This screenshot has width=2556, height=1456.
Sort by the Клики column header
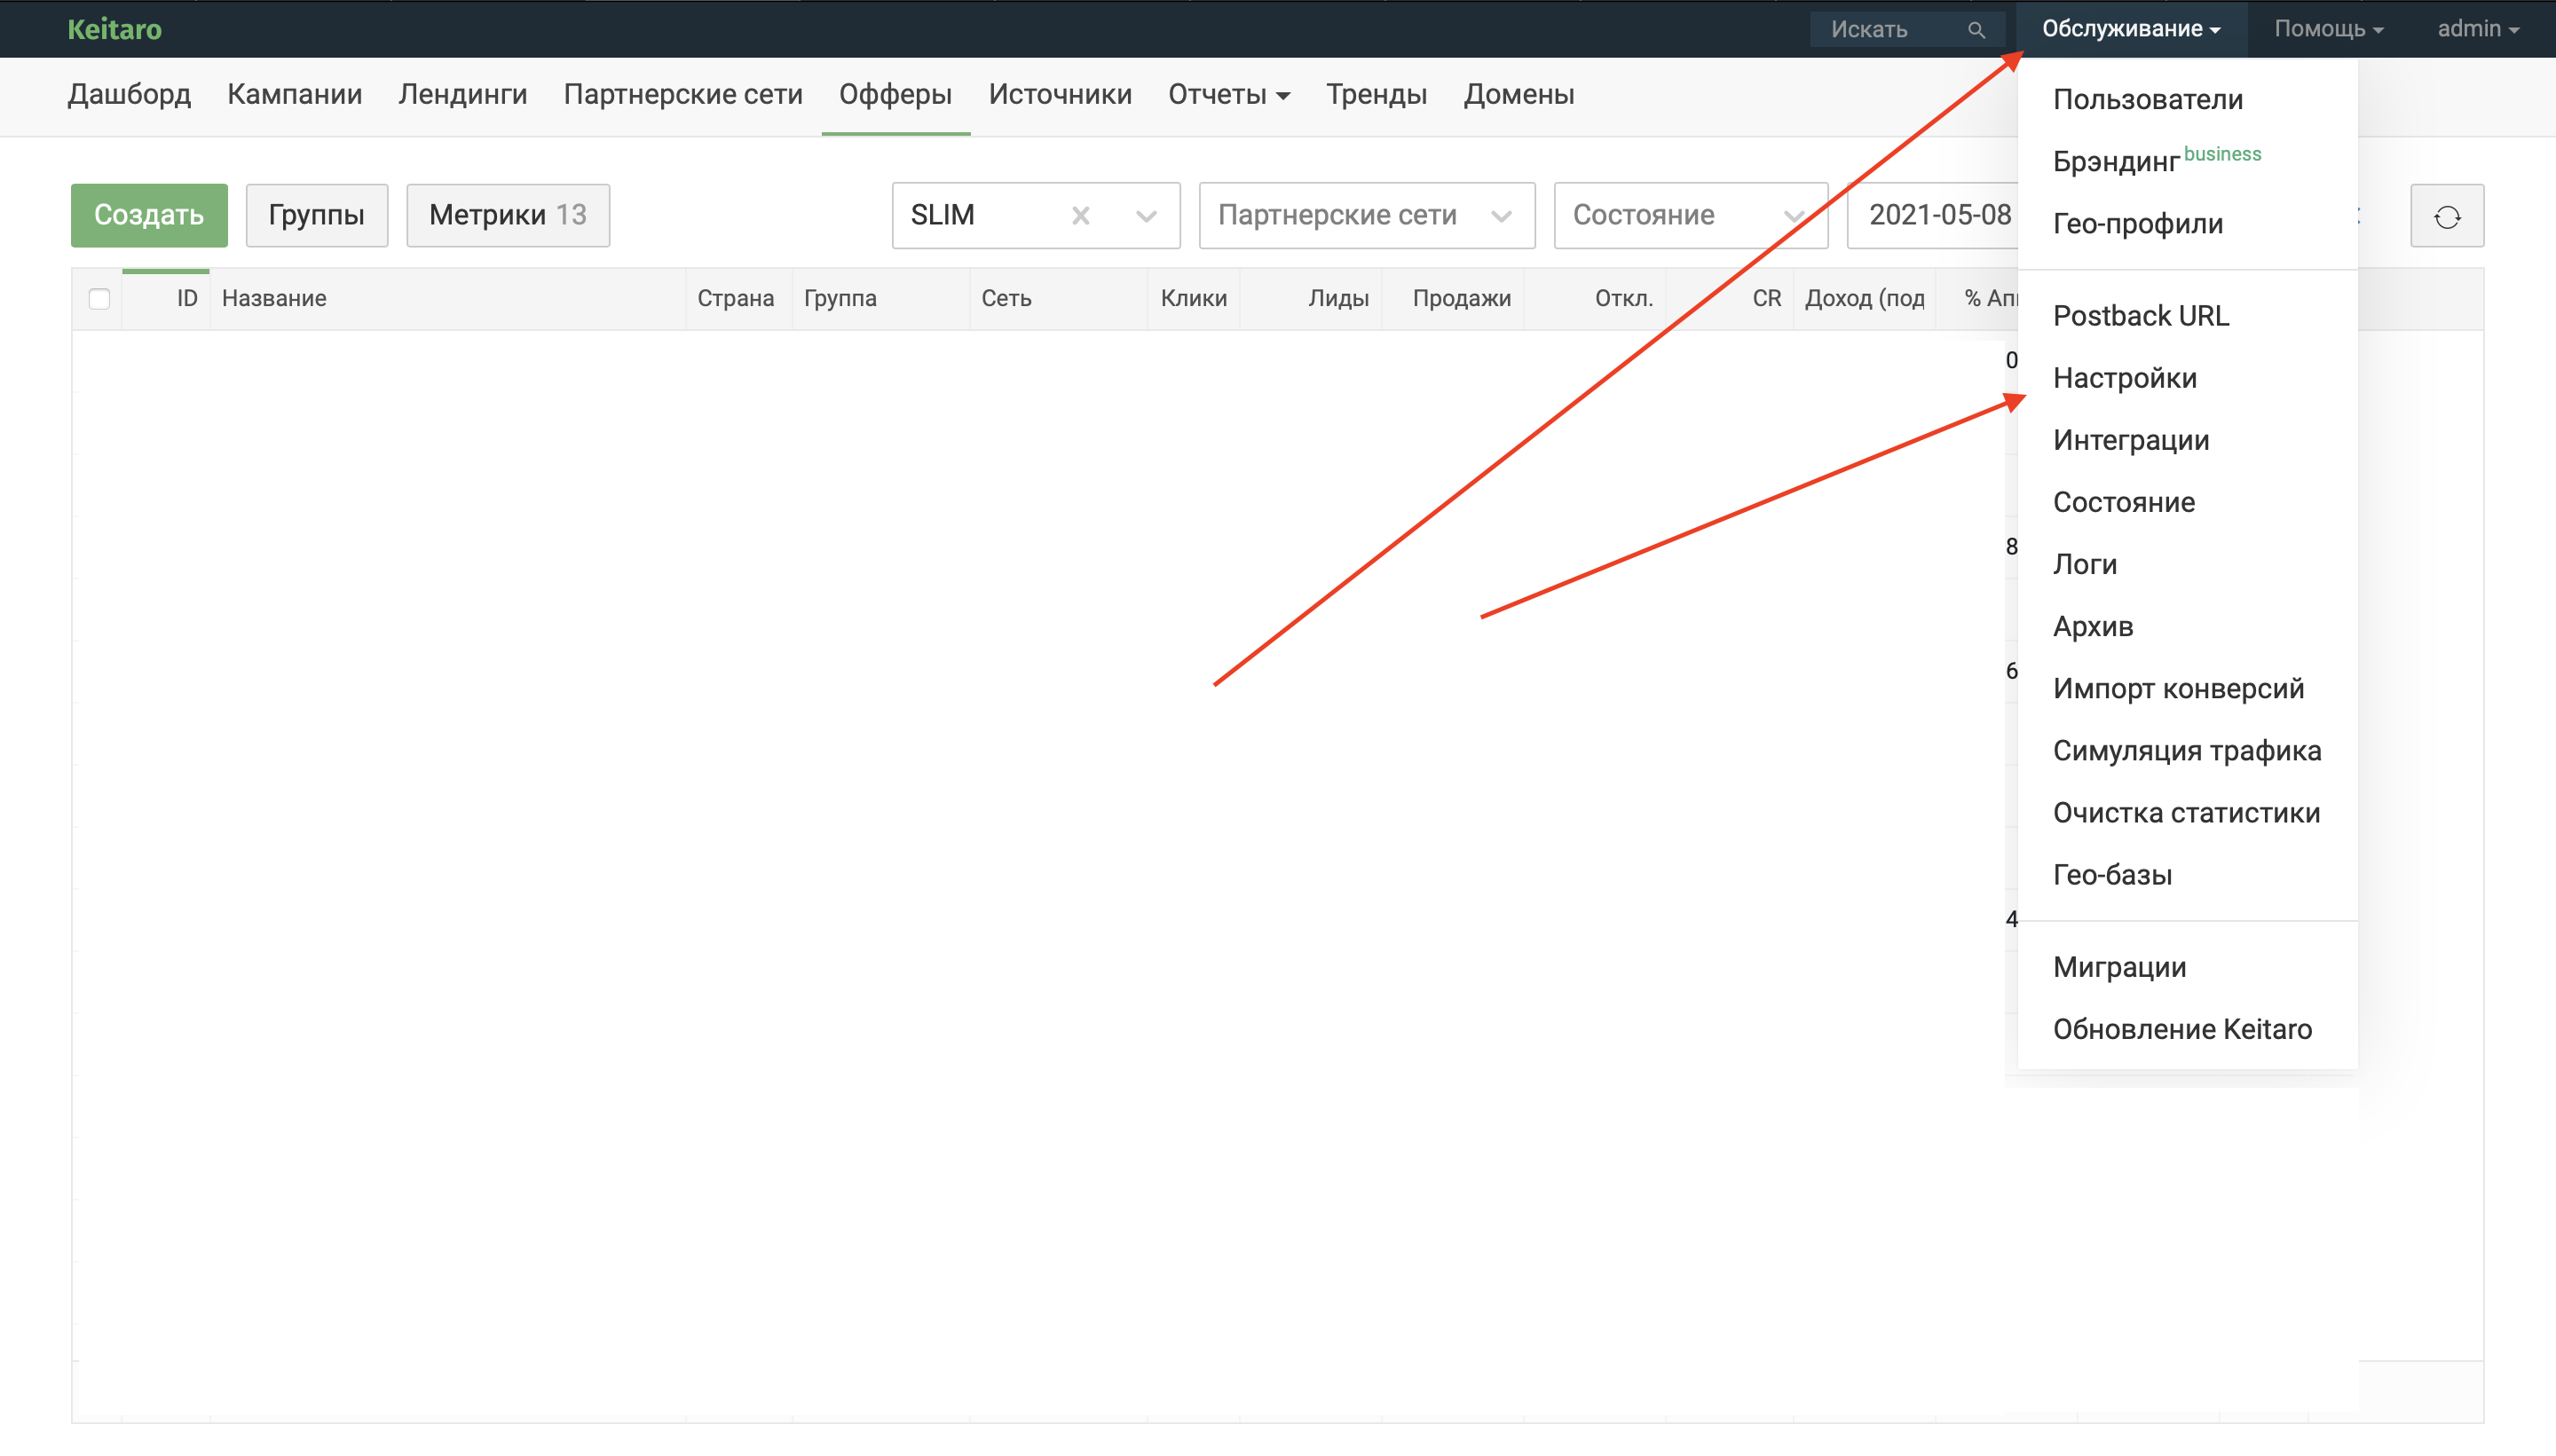click(x=1193, y=299)
